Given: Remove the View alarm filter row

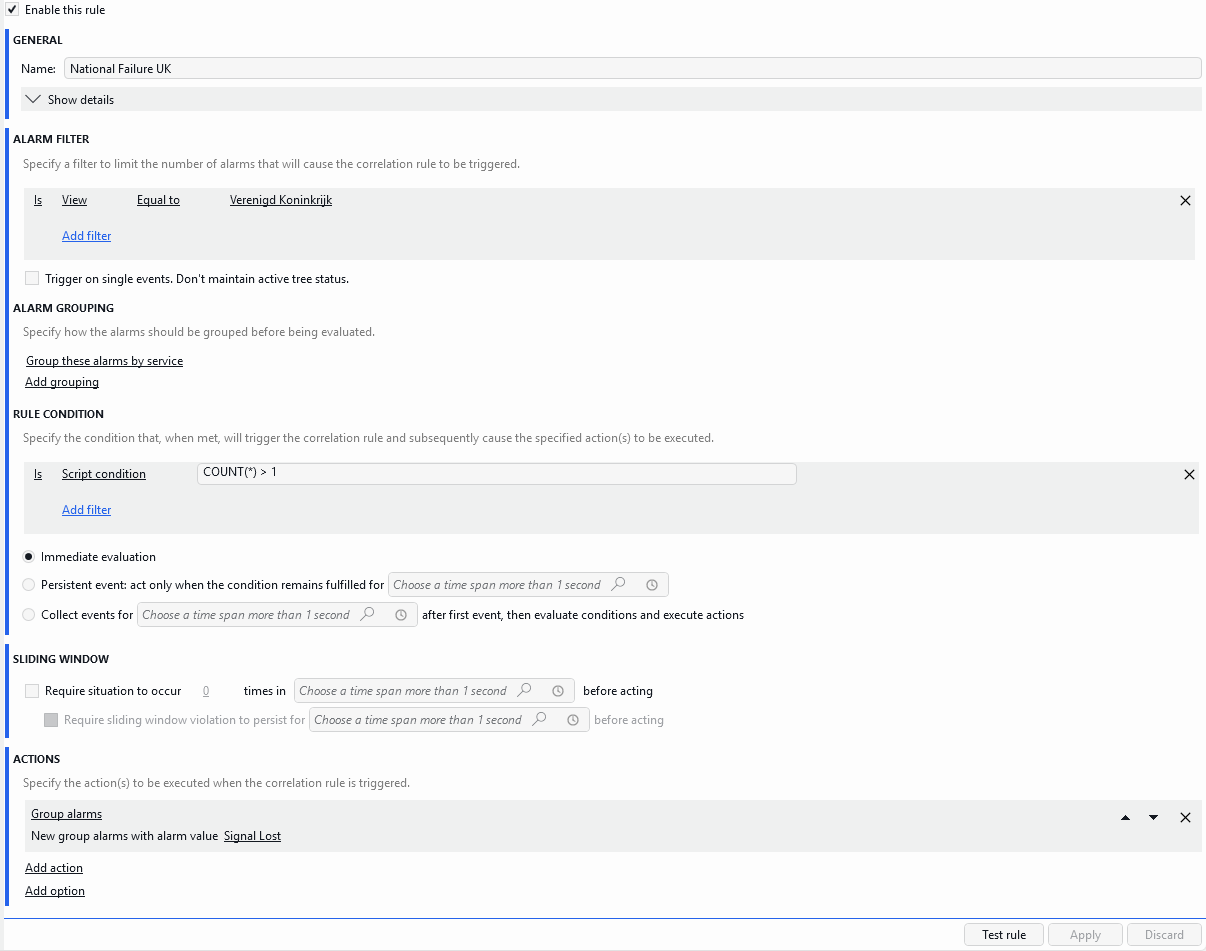Looking at the screenshot, I should (1185, 201).
